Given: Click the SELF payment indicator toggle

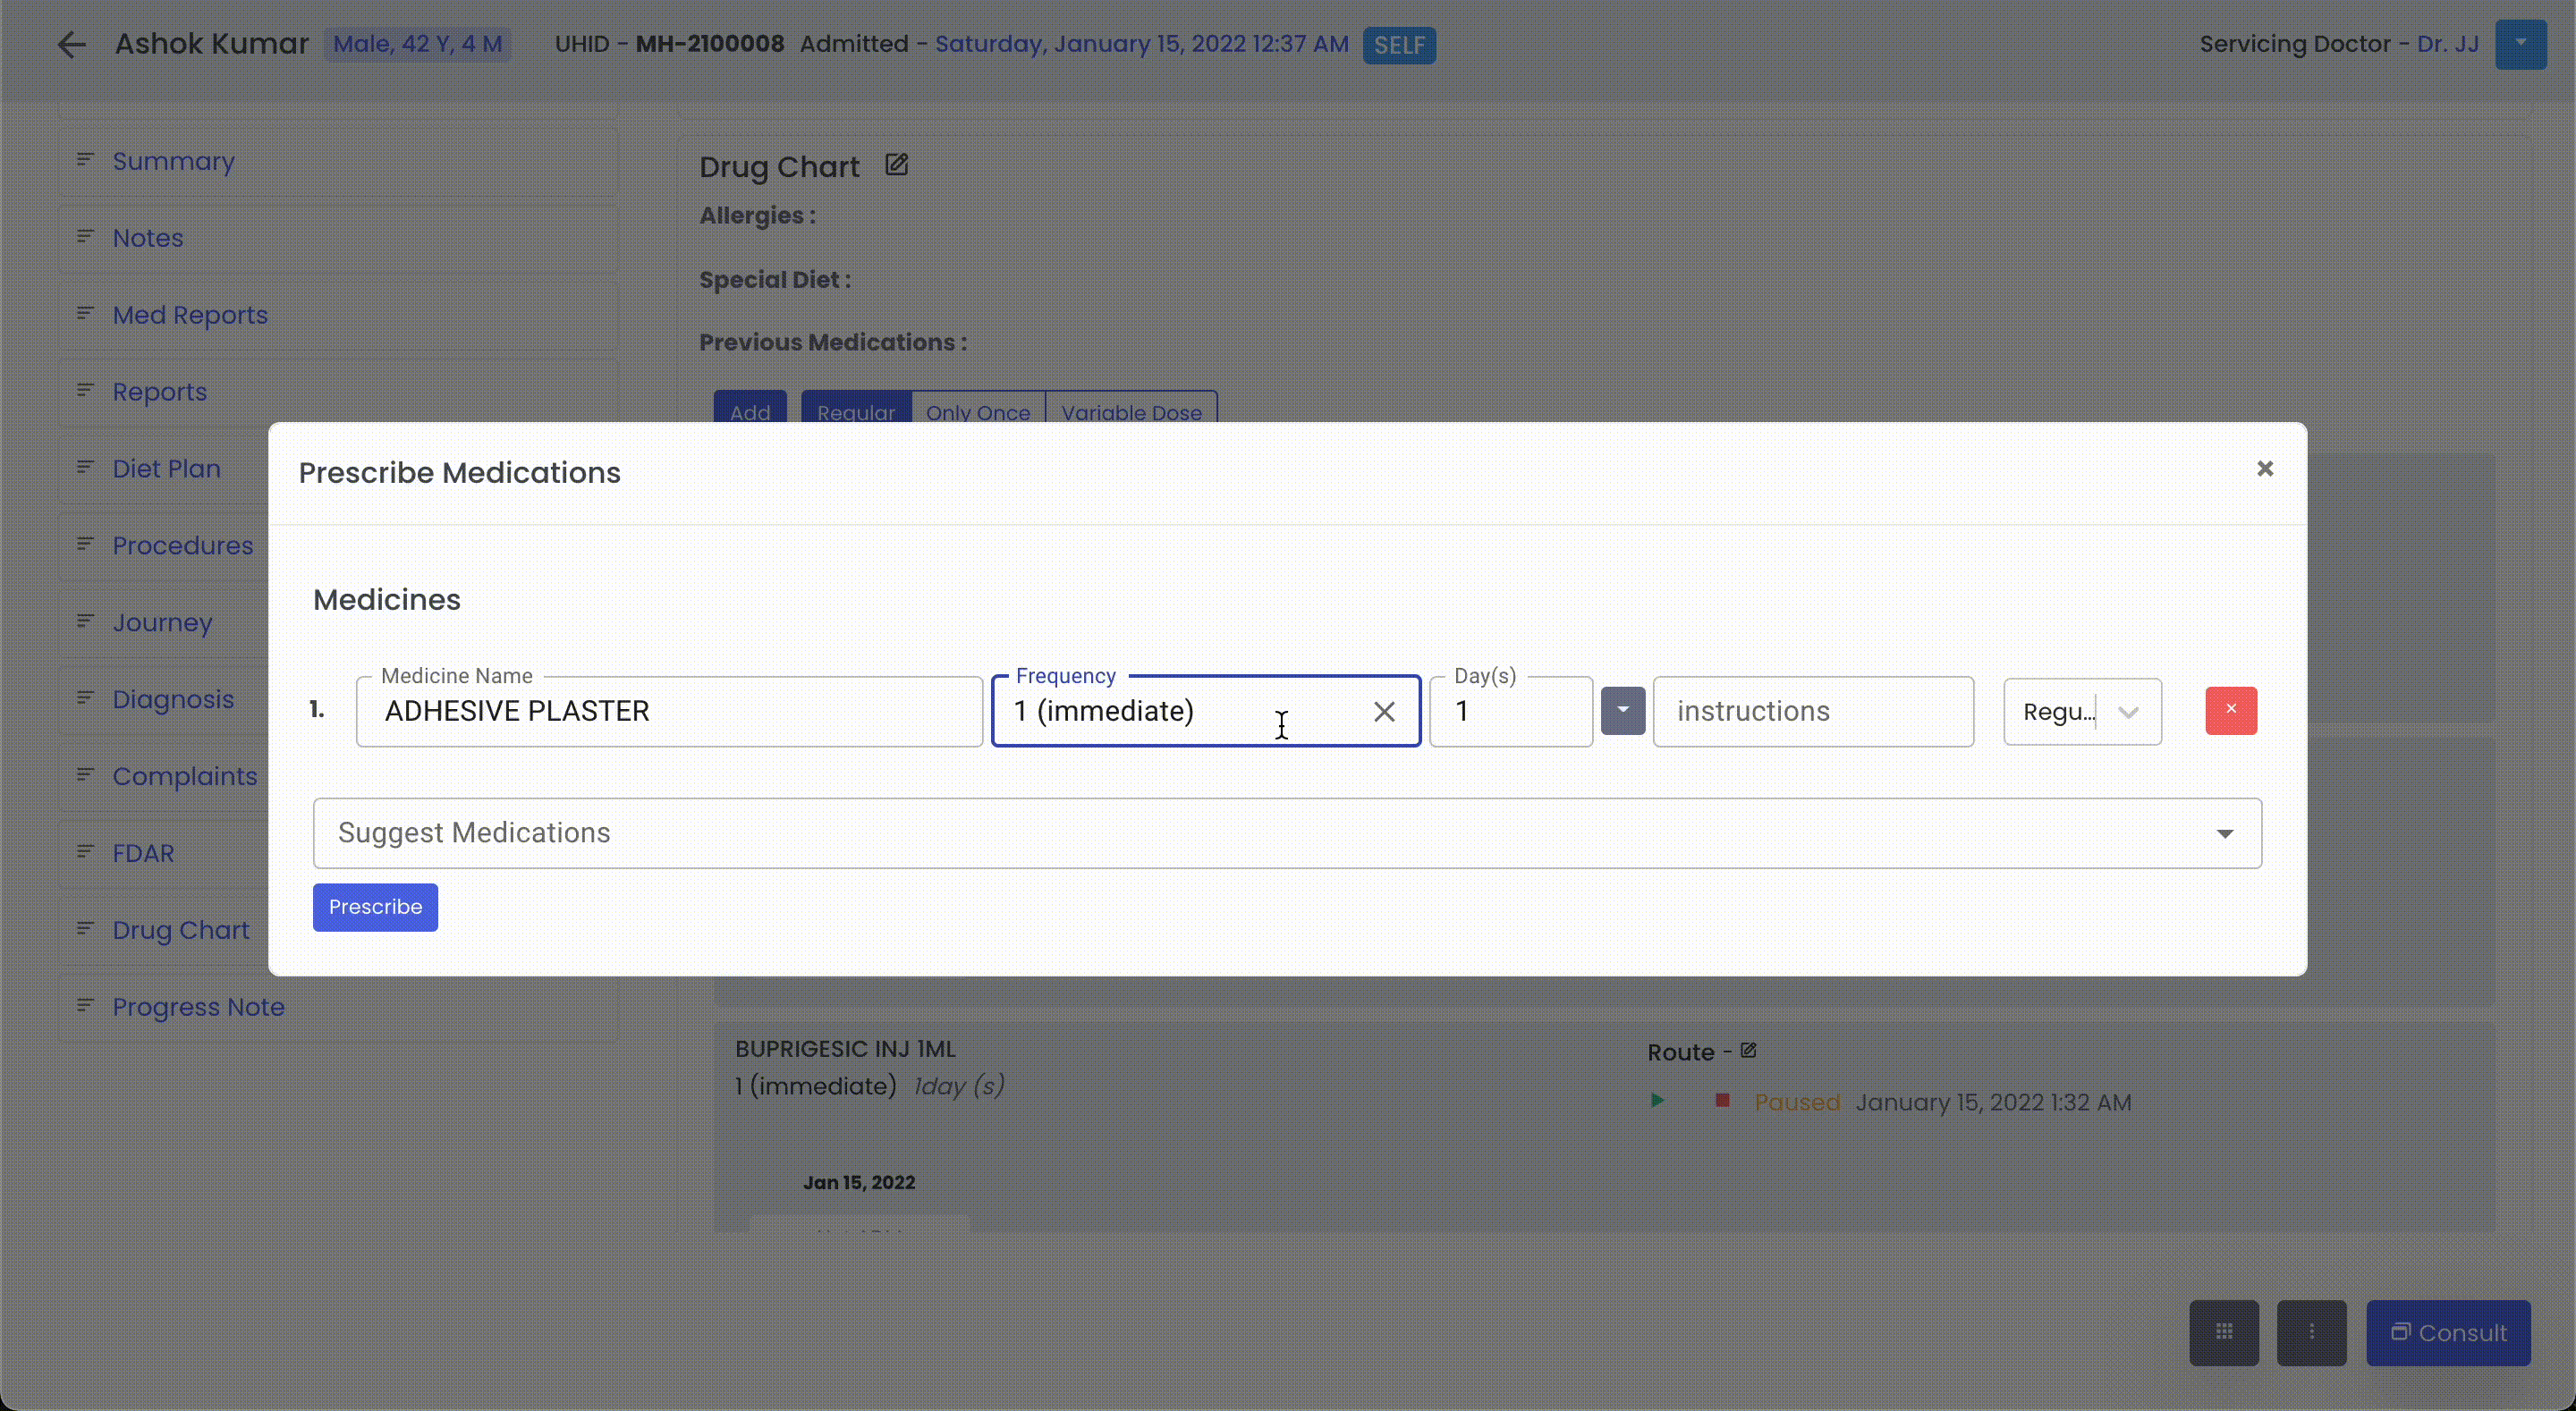Looking at the screenshot, I should pos(1401,44).
